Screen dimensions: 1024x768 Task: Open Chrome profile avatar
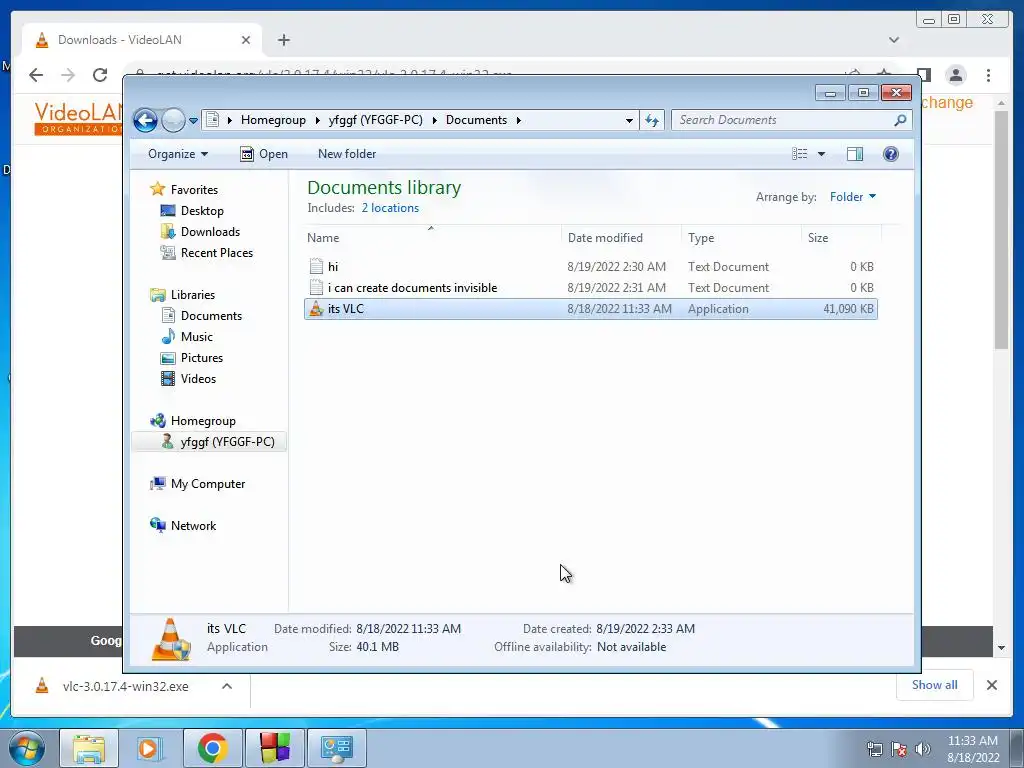pos(956,75)
